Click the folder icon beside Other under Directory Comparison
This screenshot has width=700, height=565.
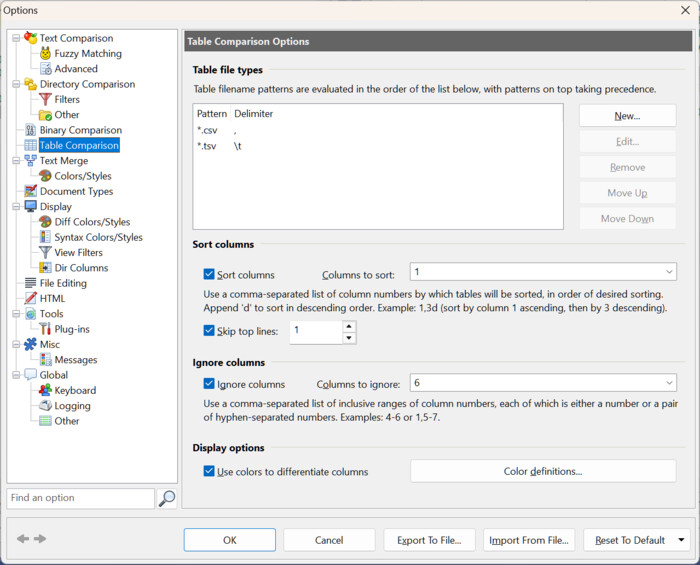point(45,115)
